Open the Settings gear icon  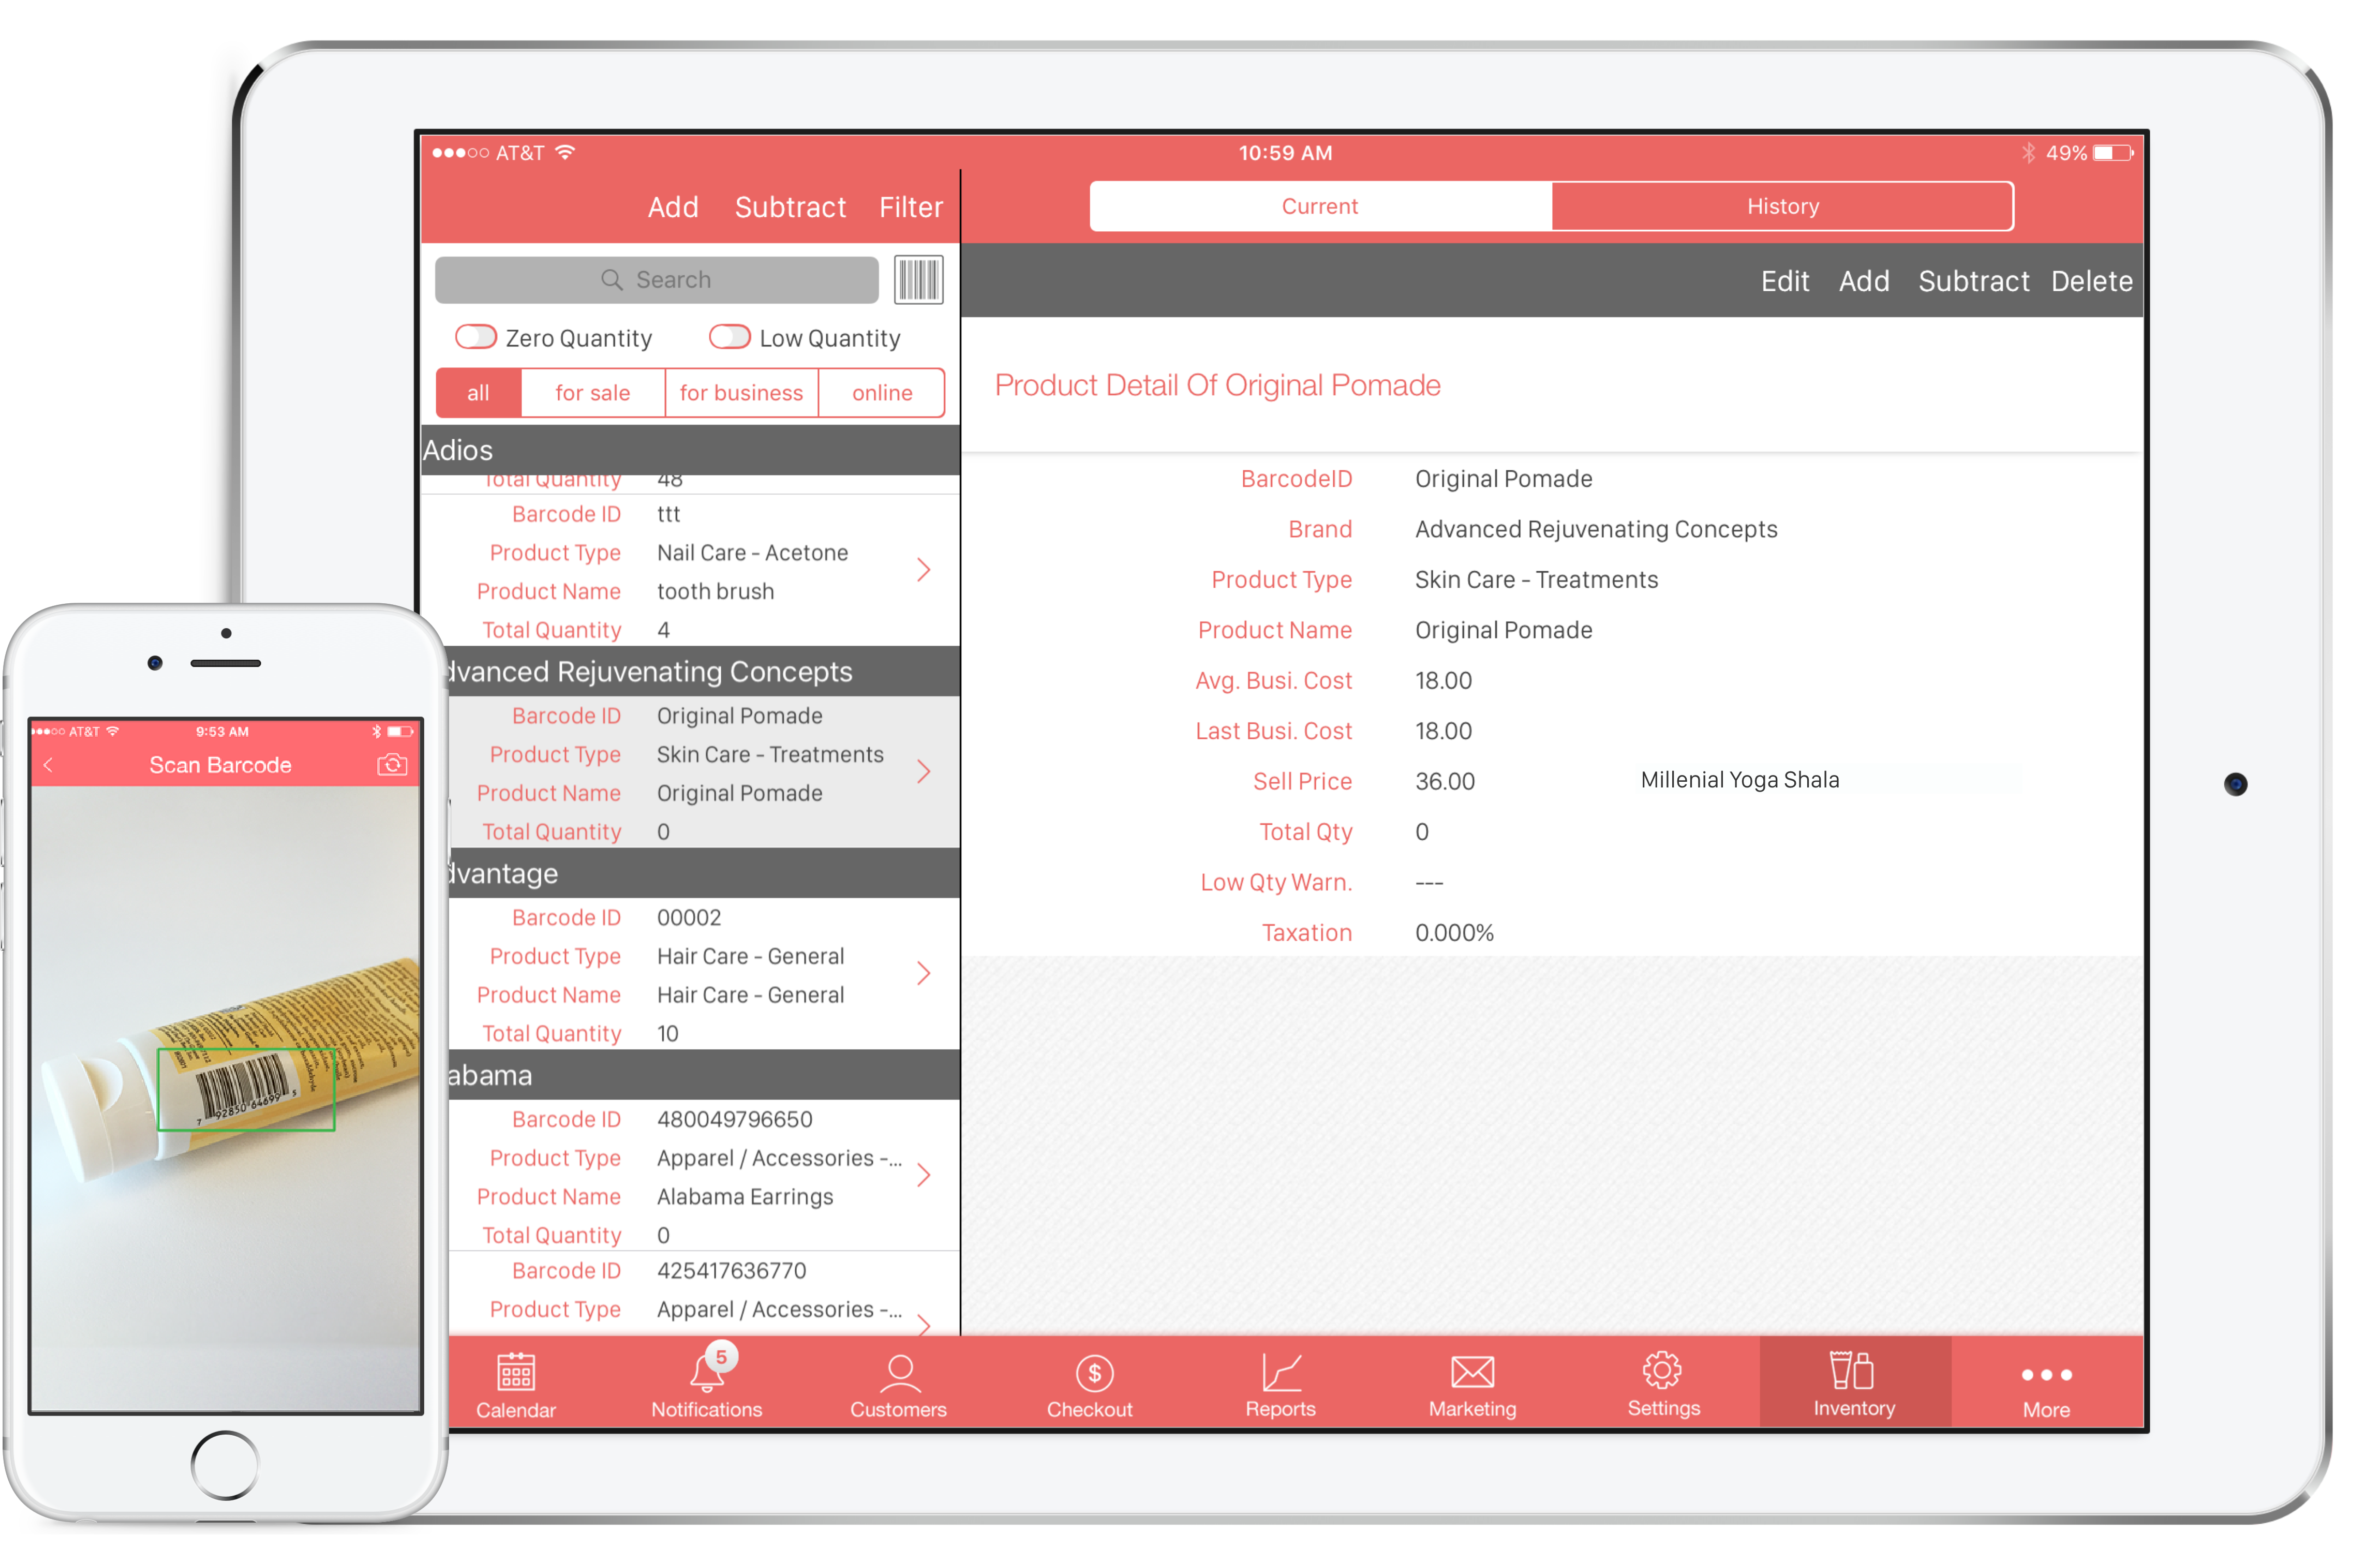point(1662,1370)
